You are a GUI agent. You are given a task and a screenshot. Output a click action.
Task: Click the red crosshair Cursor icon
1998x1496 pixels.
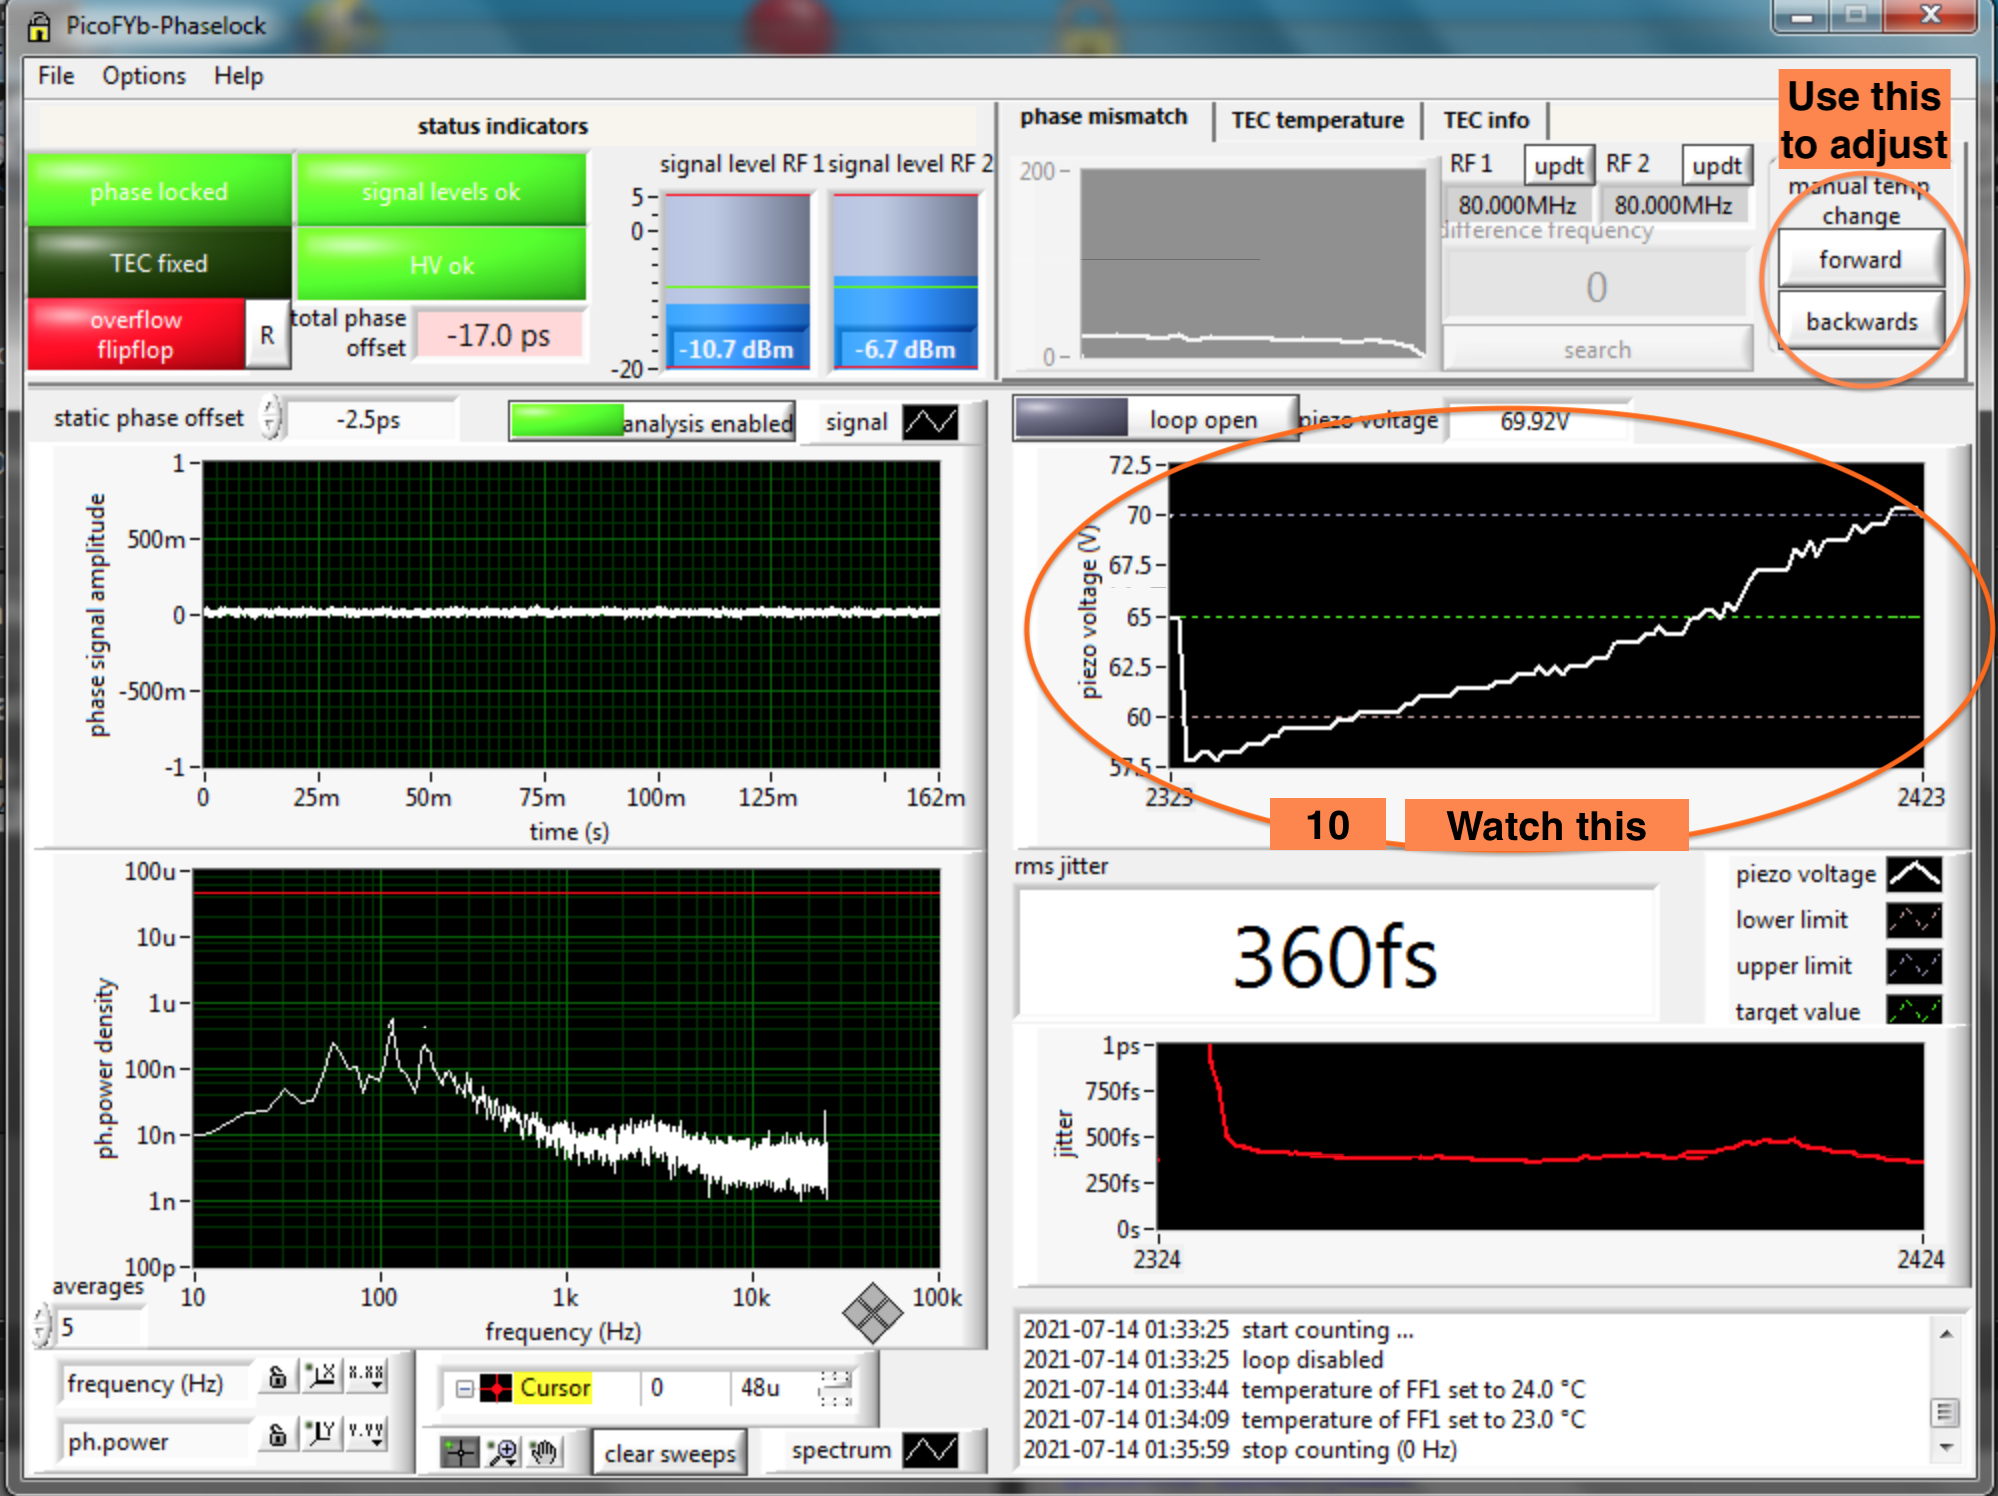coord(496,1388)
